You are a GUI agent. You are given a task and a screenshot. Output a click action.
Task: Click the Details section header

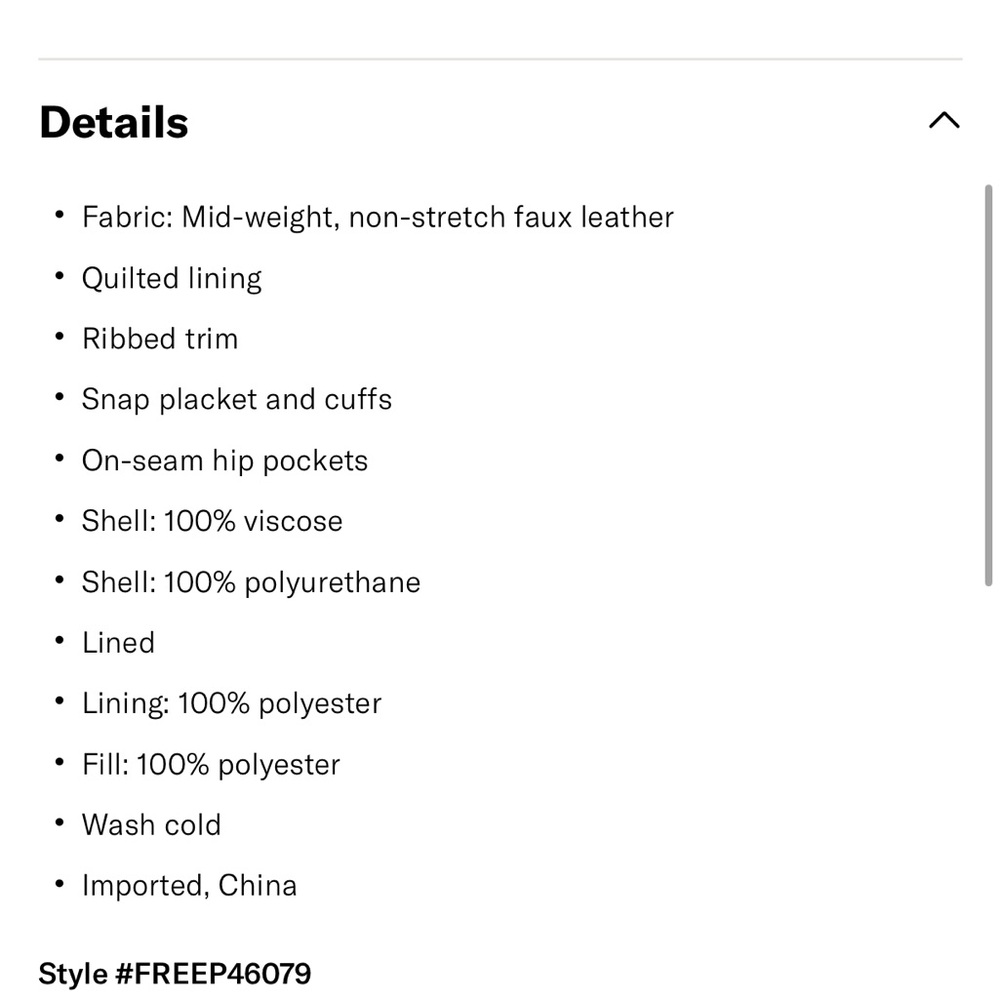pos(112,121)
